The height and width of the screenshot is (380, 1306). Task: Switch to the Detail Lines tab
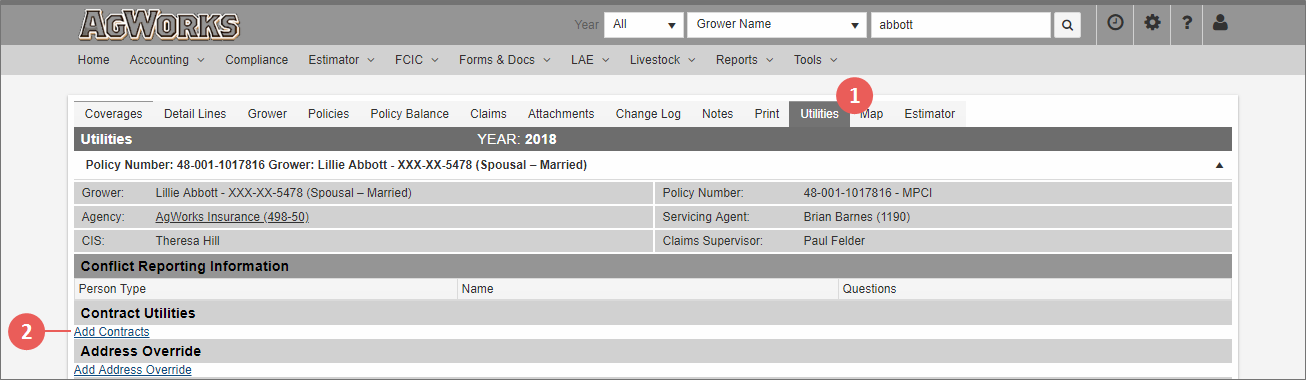pyautogui.click(x=195, y=114)
